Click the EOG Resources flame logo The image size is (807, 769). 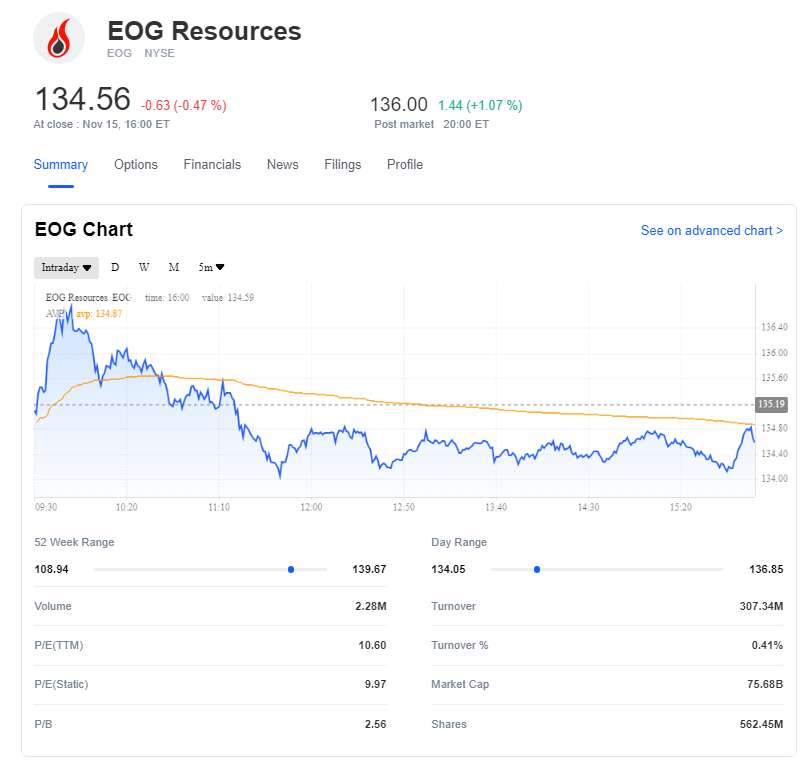click(59, 38)
